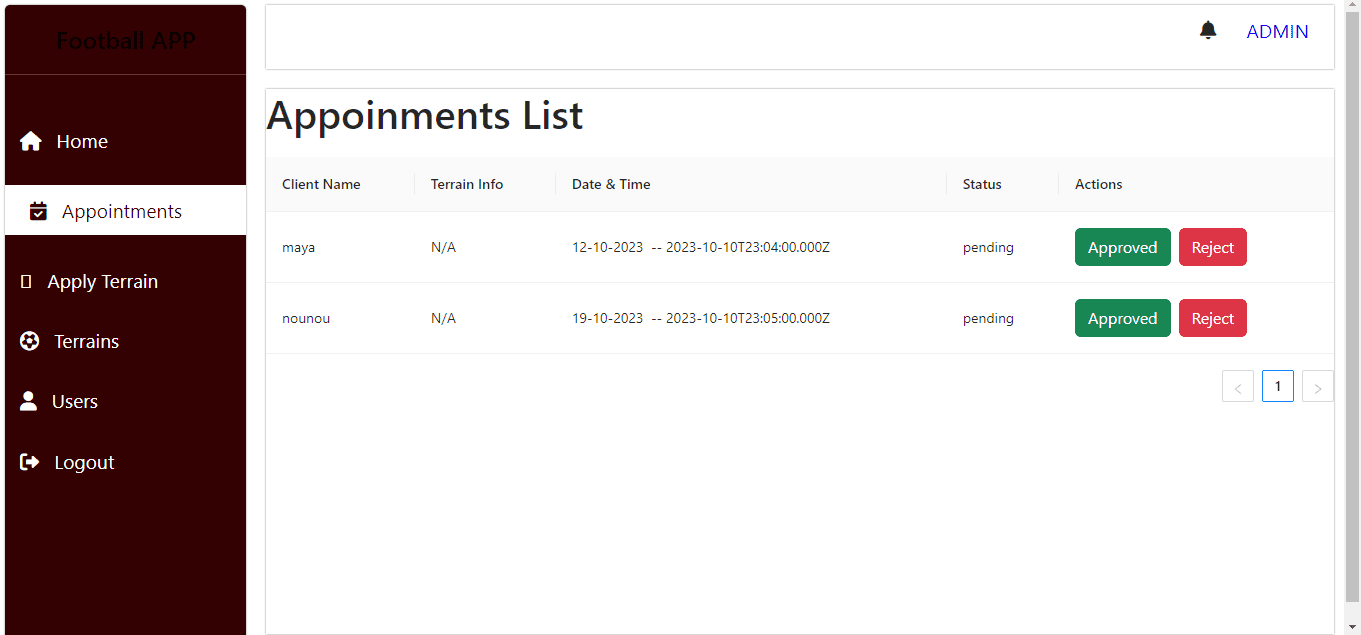Click client name maya

pyautogui.click(x=298, y=247)
